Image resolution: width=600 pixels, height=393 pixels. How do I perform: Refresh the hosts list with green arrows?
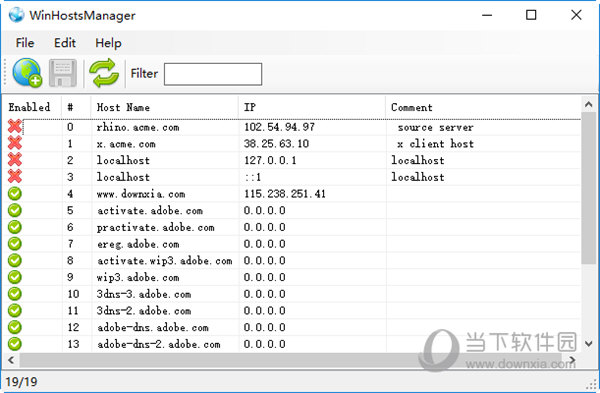(104, 73)
